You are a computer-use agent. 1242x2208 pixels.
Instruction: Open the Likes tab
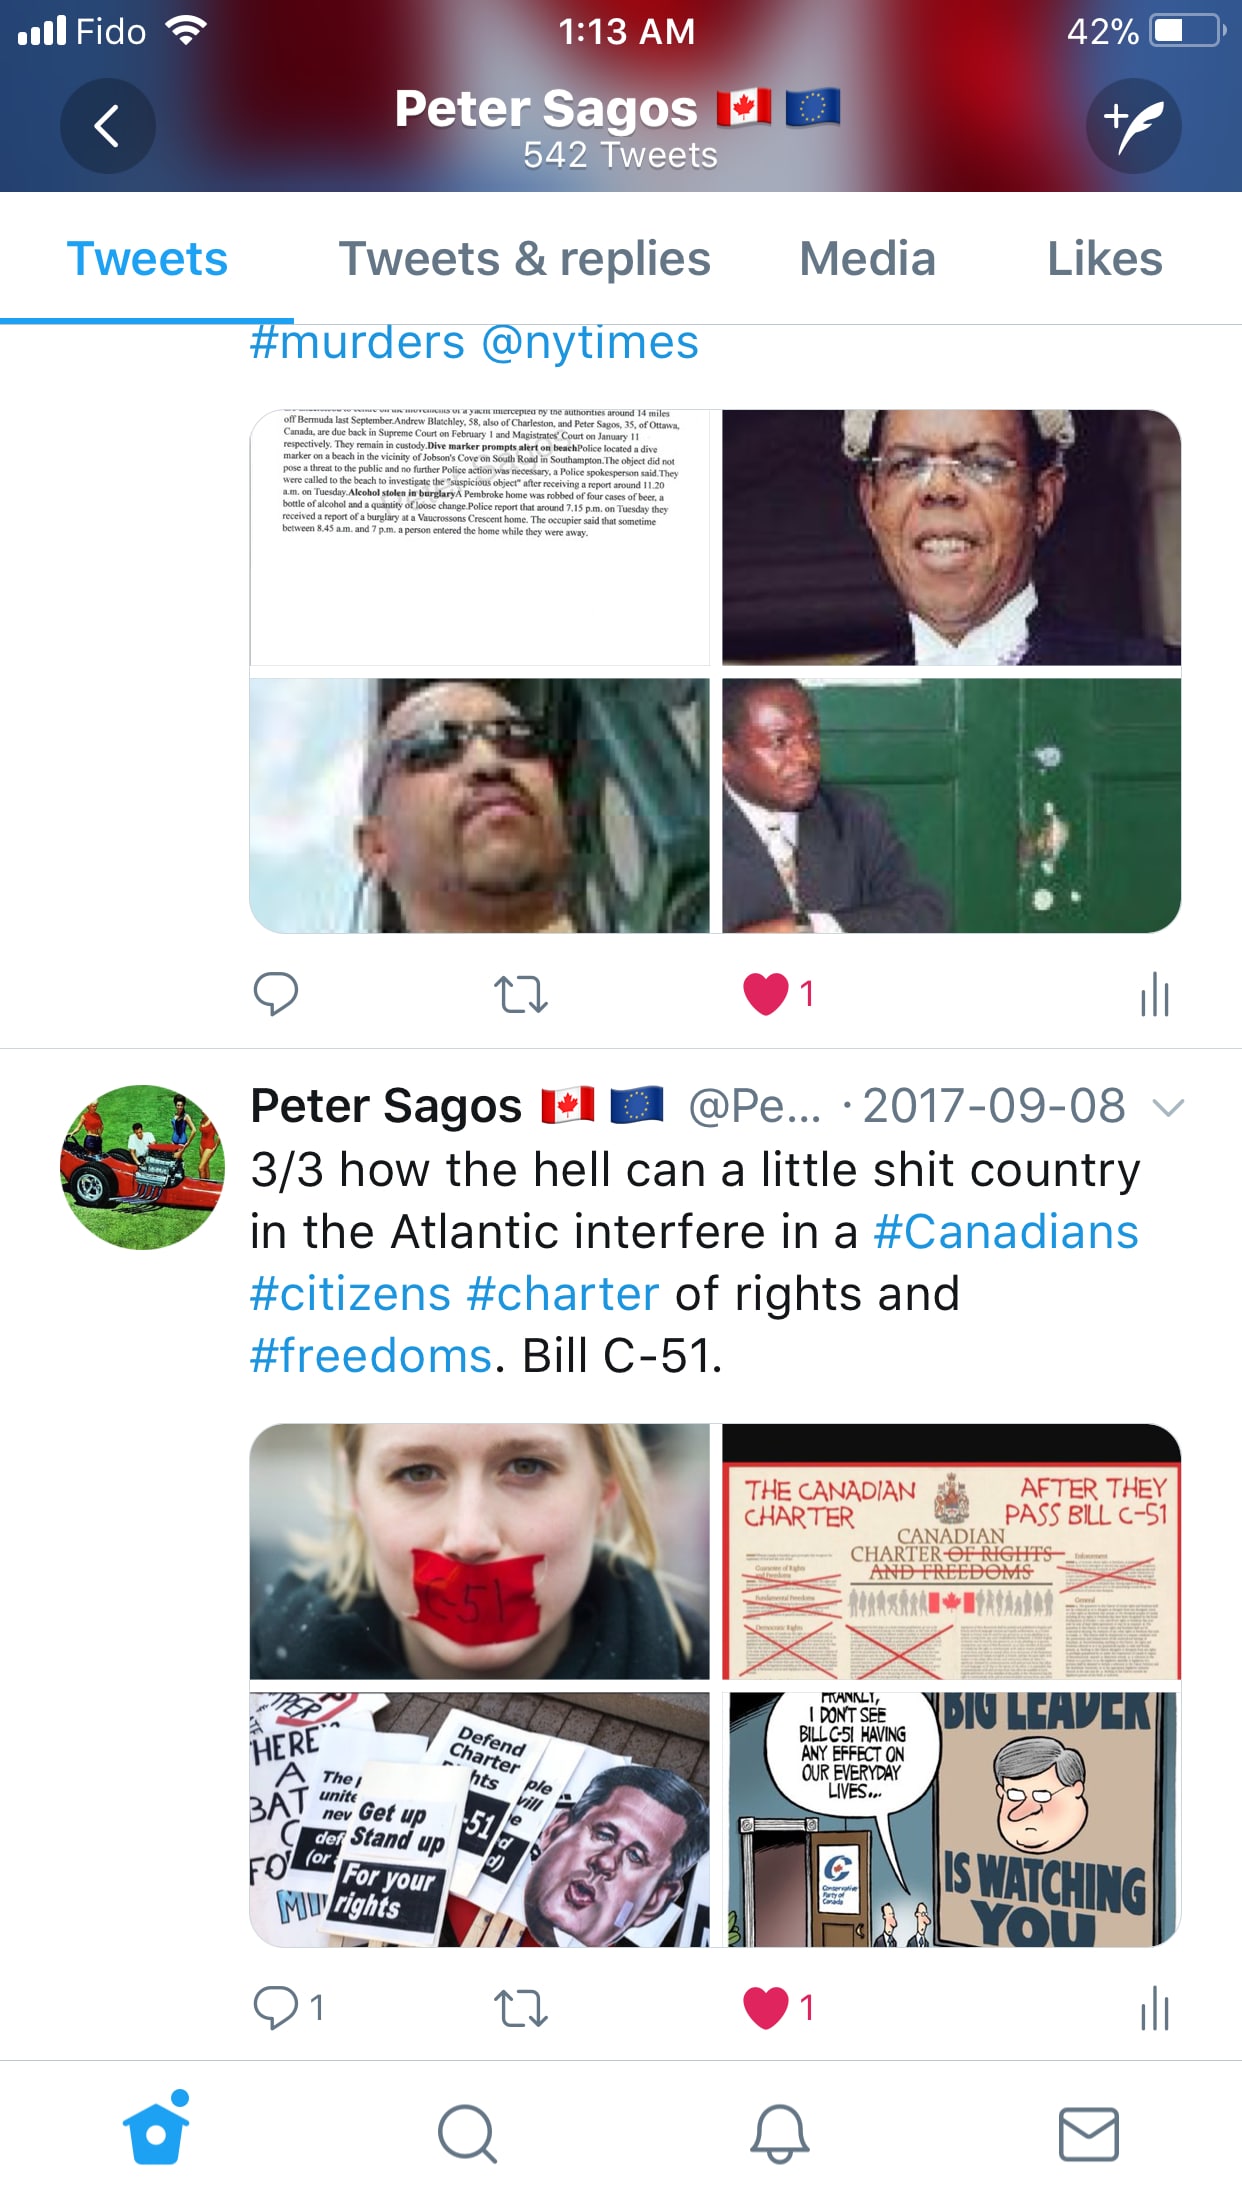tap(1104, 259)
